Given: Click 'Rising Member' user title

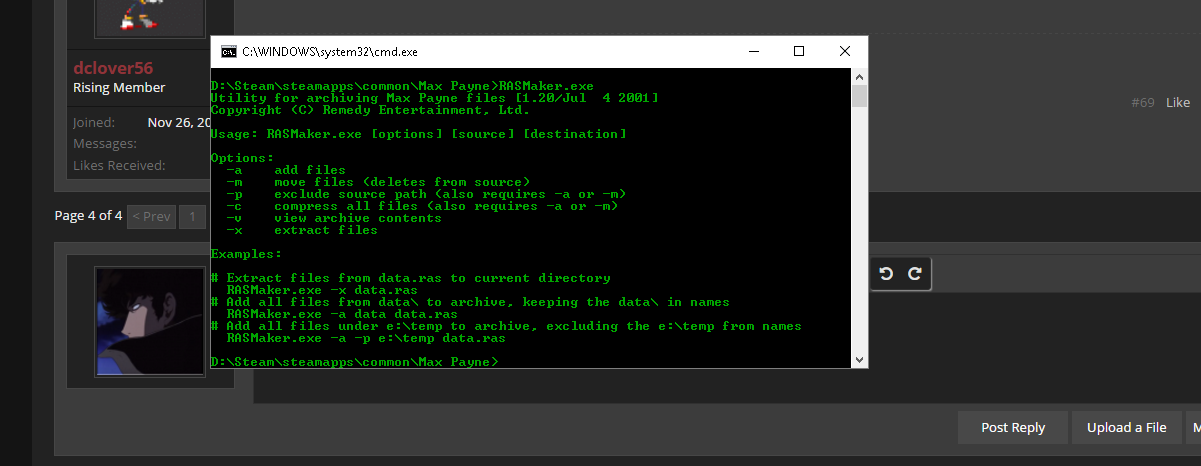Looking at the screenshot, I should click(119, 88).
